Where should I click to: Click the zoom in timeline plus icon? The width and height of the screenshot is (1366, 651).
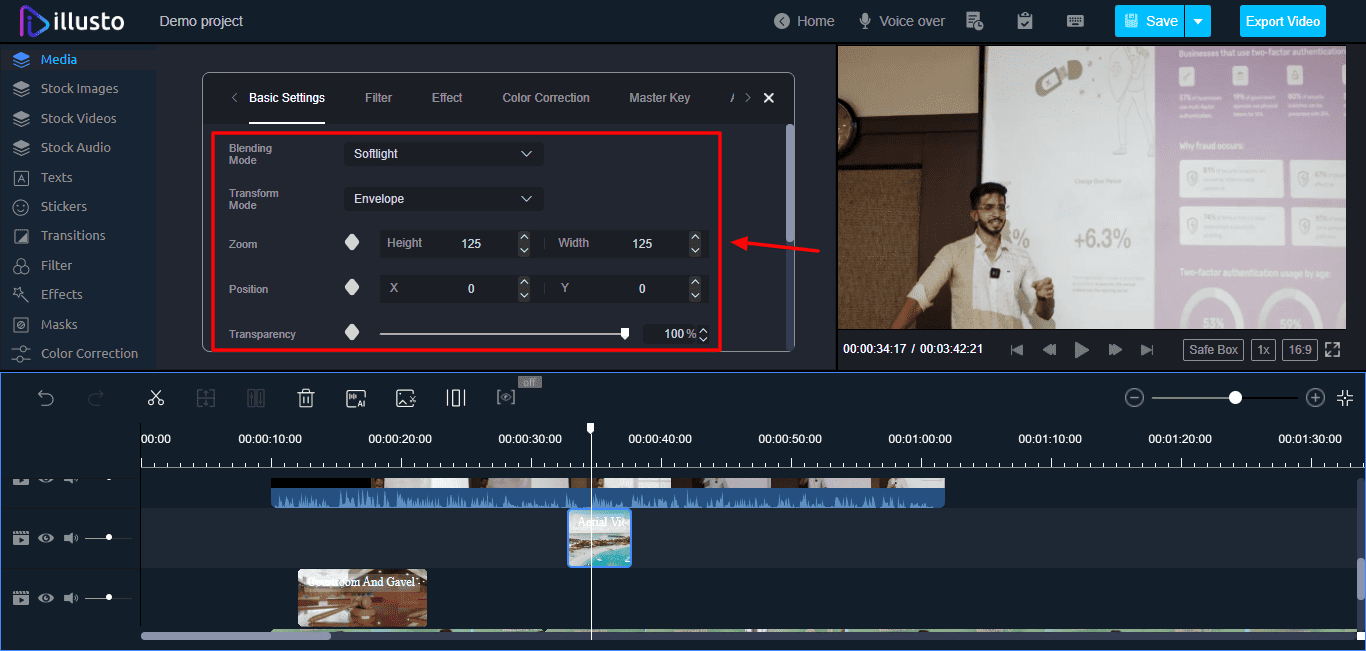point(1315,398)
